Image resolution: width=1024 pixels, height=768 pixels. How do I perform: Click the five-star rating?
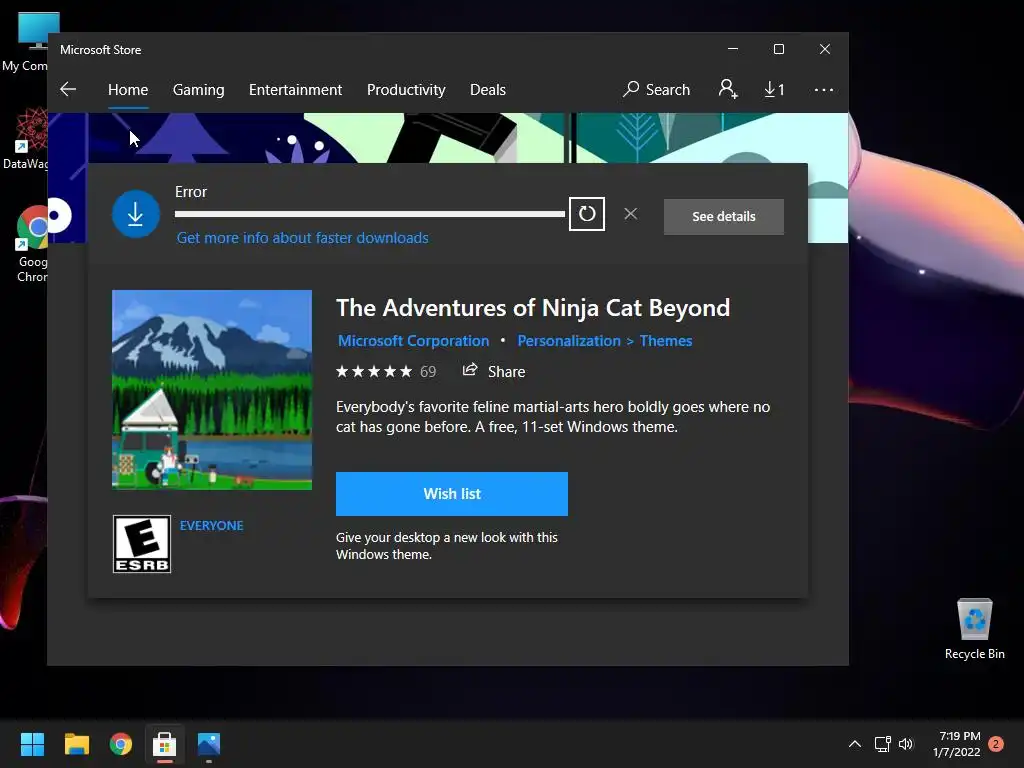tap(374, 372)
